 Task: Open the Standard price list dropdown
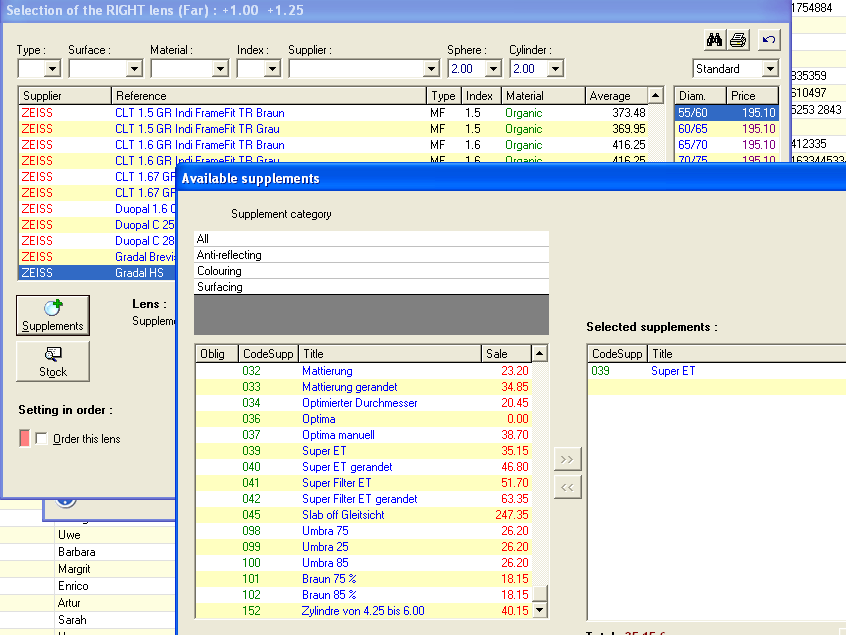(x=769, y=69)
